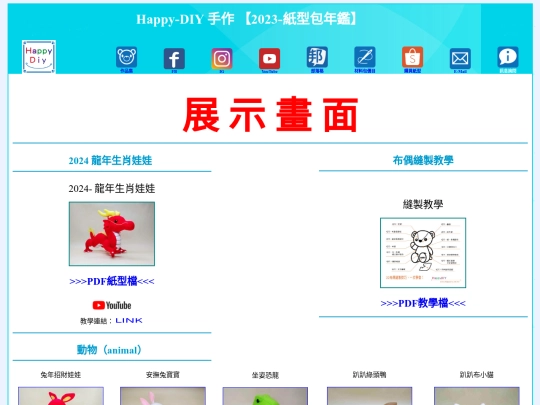The width and height of the screenshot is (540, 405).
Task: Open the info speech bubble icon
Action: [508, 58]
